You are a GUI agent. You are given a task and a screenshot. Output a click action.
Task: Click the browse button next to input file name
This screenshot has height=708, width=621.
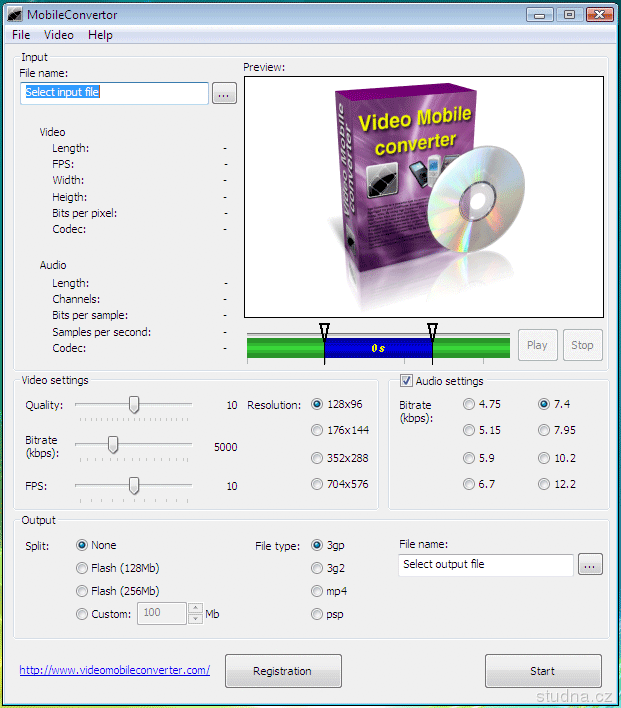coord(224,93)
